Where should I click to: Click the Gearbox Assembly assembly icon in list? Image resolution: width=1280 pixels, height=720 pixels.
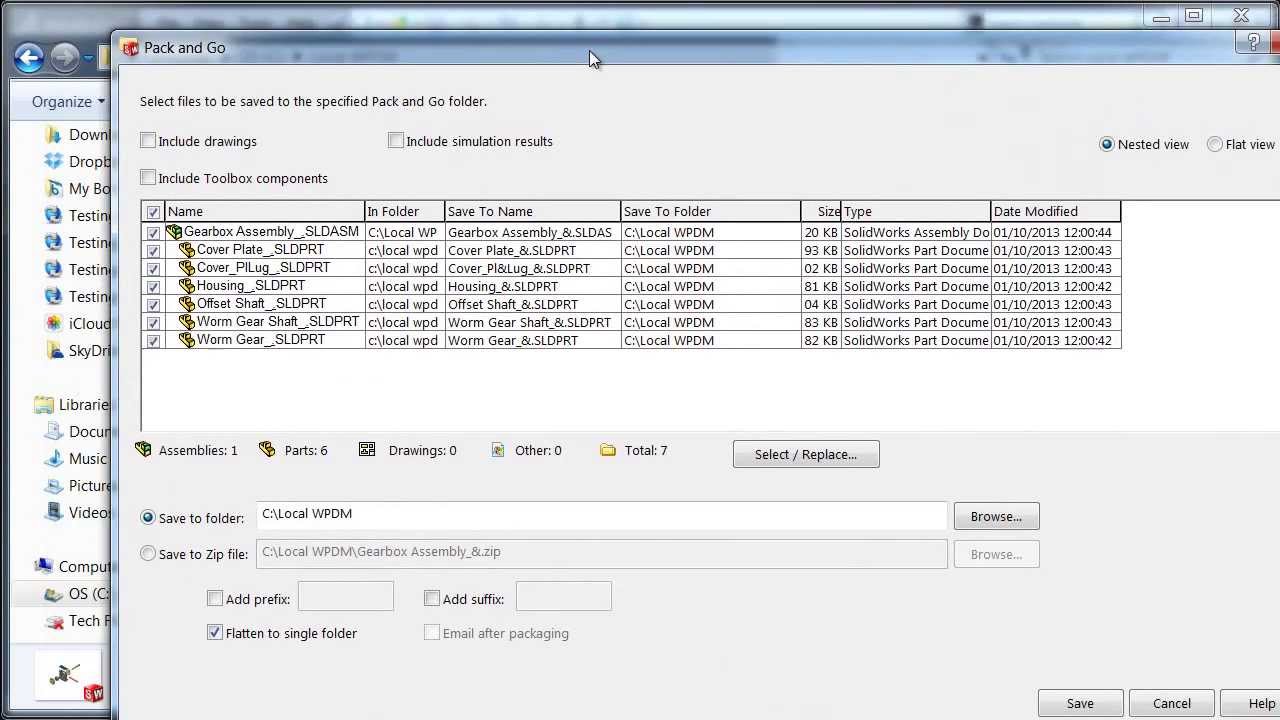174,232
